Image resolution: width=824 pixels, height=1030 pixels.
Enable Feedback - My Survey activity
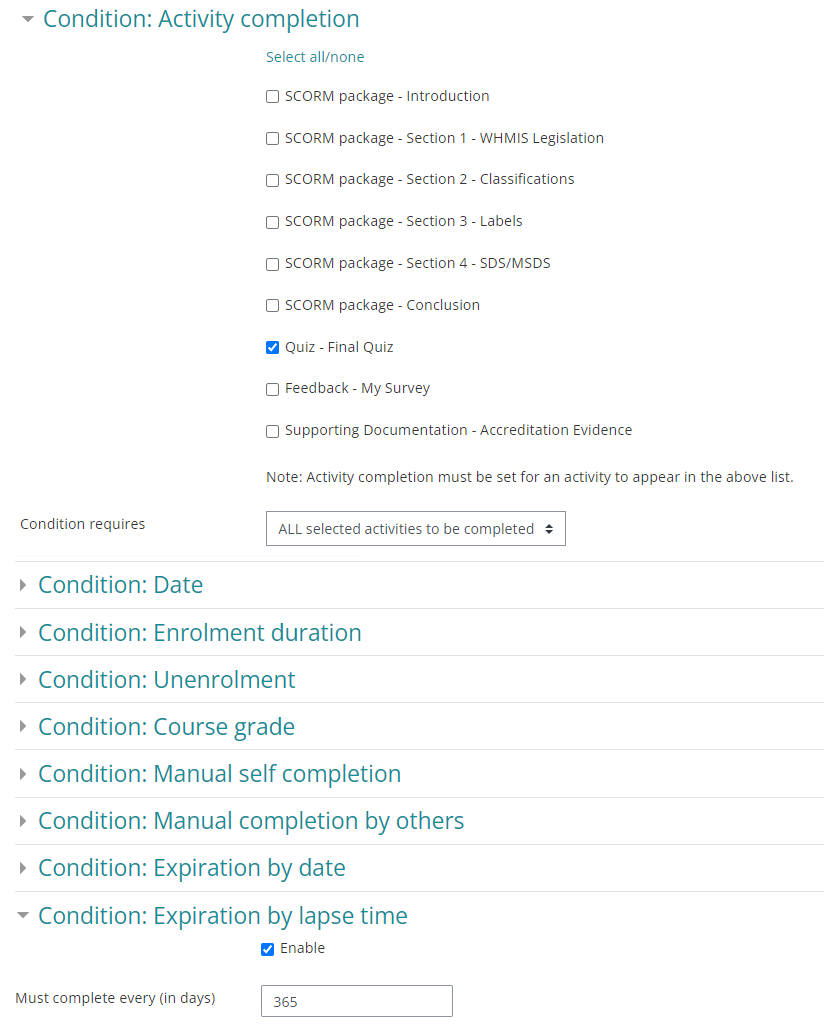(272, 389)
